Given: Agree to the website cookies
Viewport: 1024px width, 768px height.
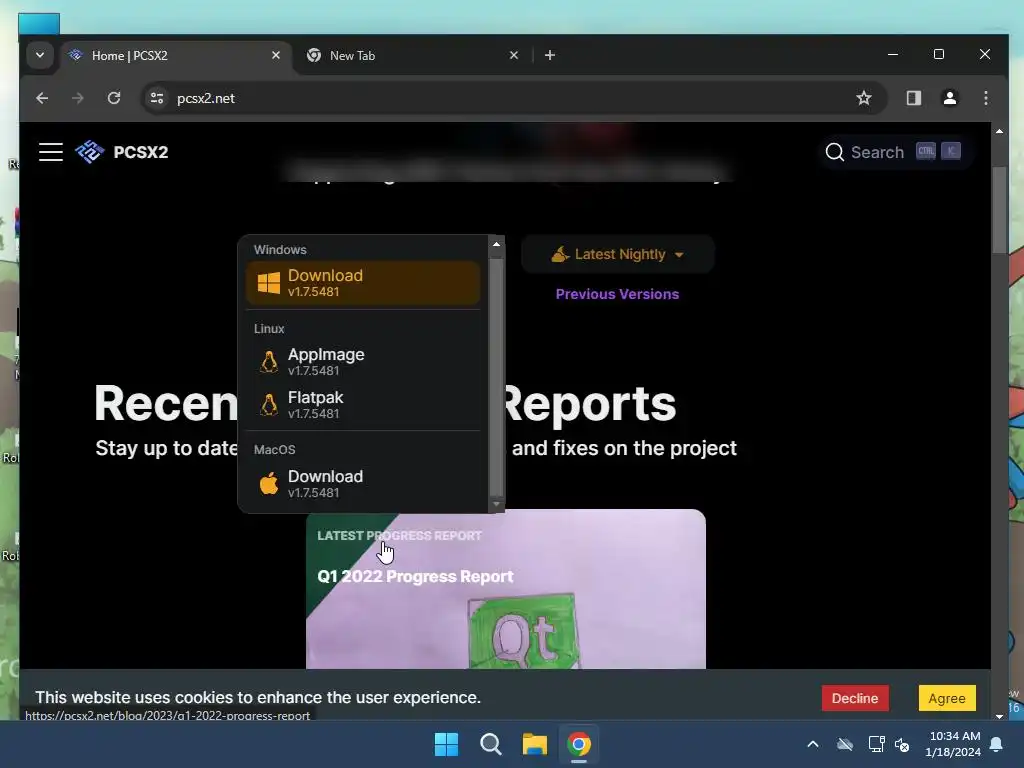Looking at the screenshot, I should pyautogui.click(x=947, y=698).
